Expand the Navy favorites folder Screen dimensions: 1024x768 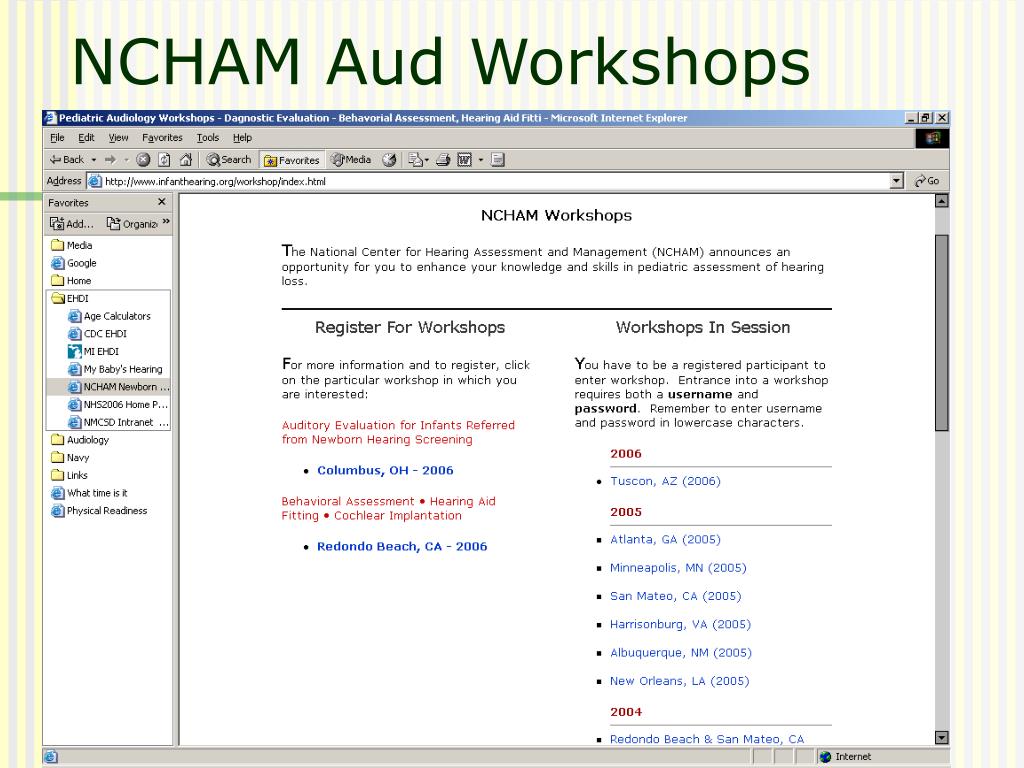(x=70, y=457)
